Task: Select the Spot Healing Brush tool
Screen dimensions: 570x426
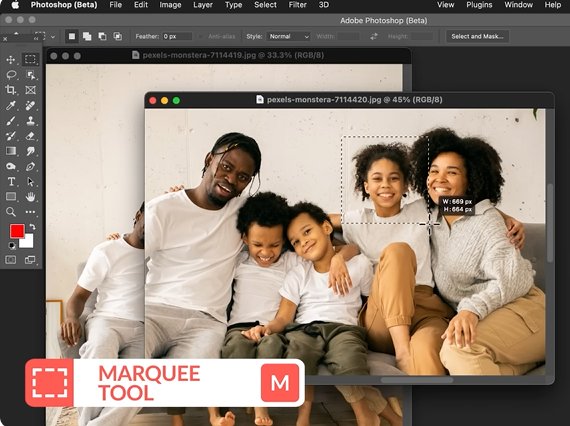Action: pos(31,105)
